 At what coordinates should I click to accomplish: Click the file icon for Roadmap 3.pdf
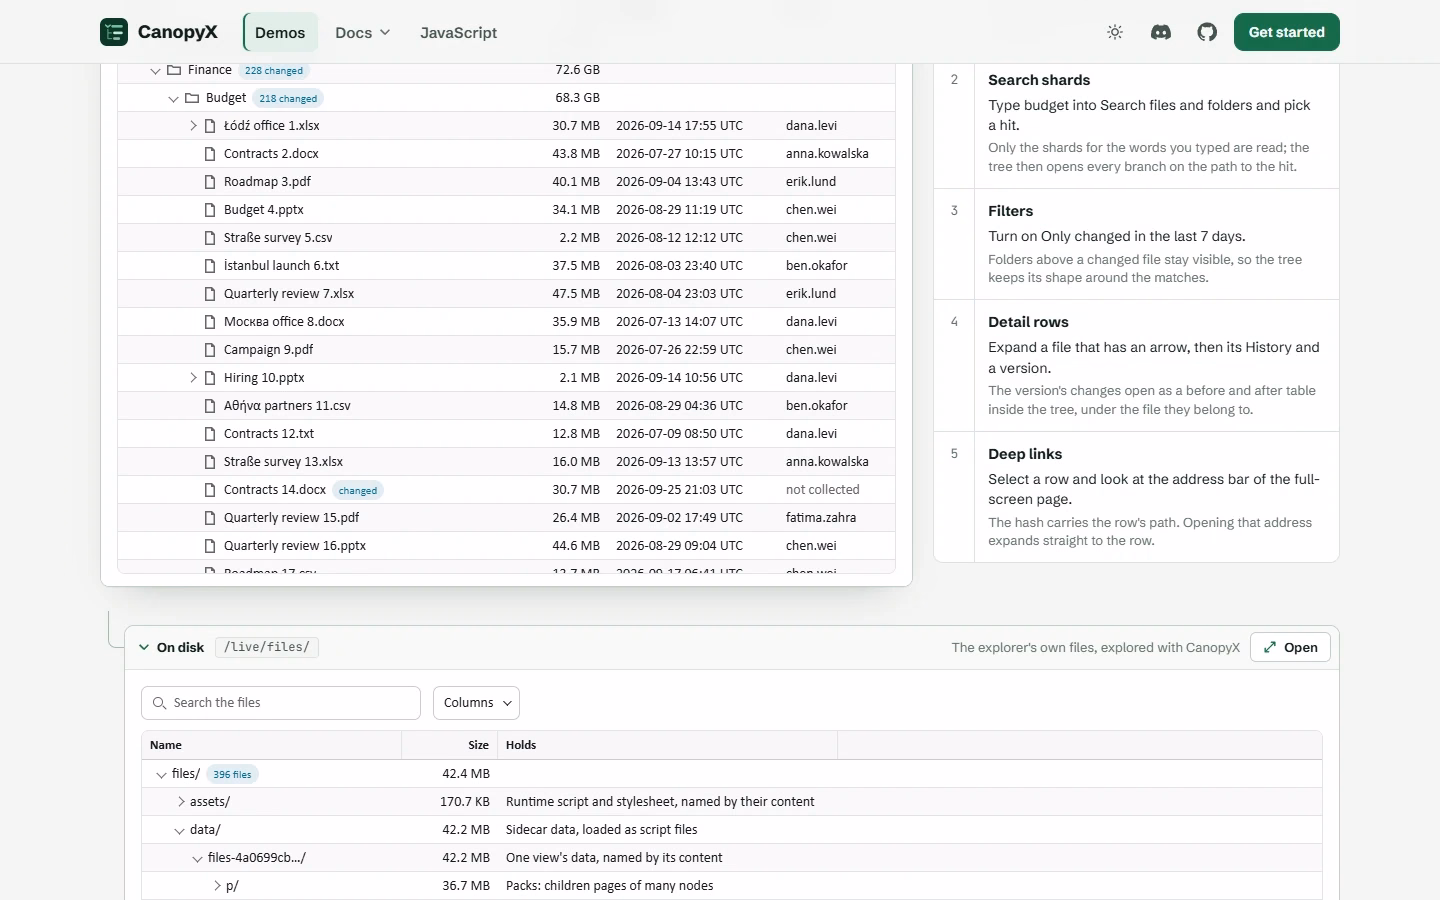click(x=210, y=182)
